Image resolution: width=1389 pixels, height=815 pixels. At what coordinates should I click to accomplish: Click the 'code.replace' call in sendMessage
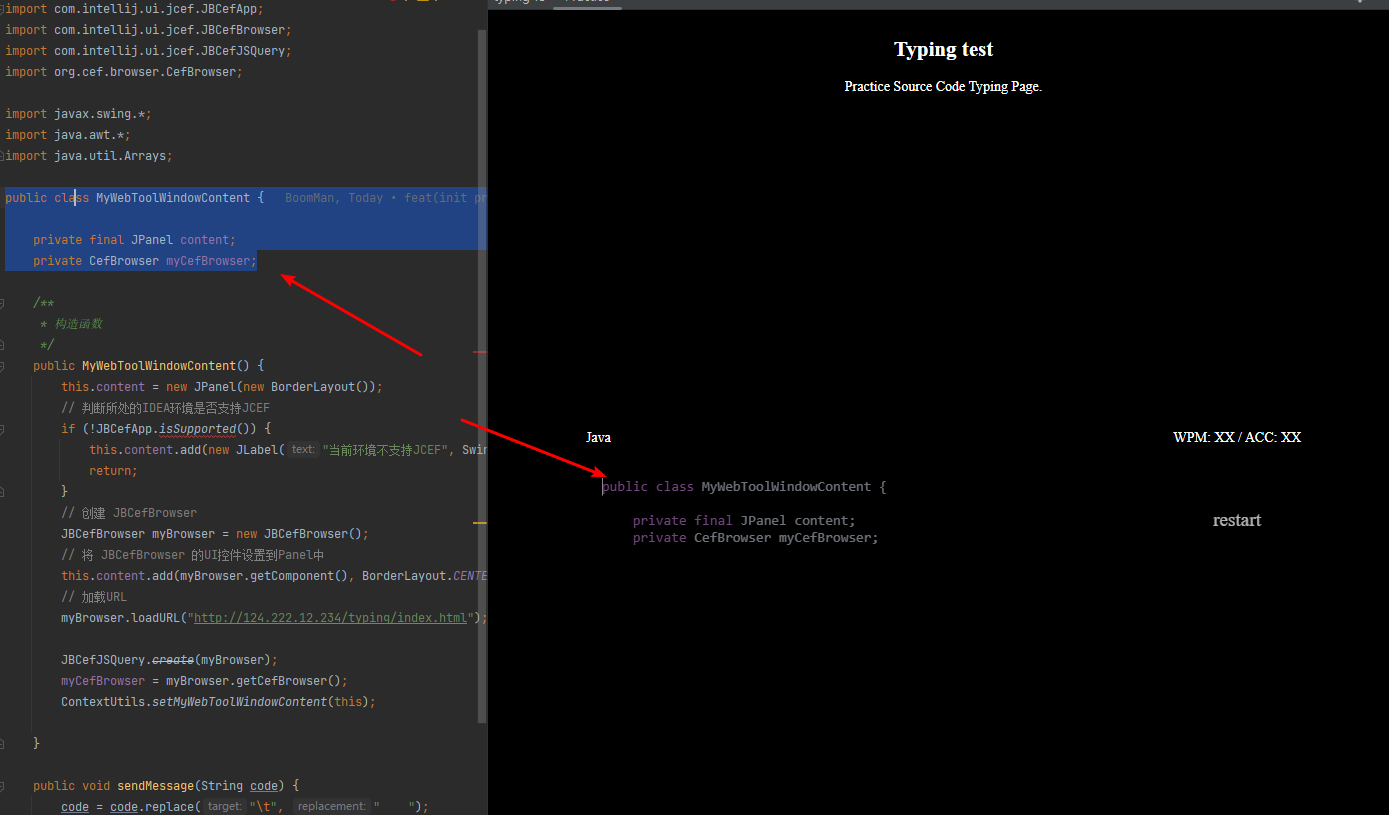pos(155,807)
